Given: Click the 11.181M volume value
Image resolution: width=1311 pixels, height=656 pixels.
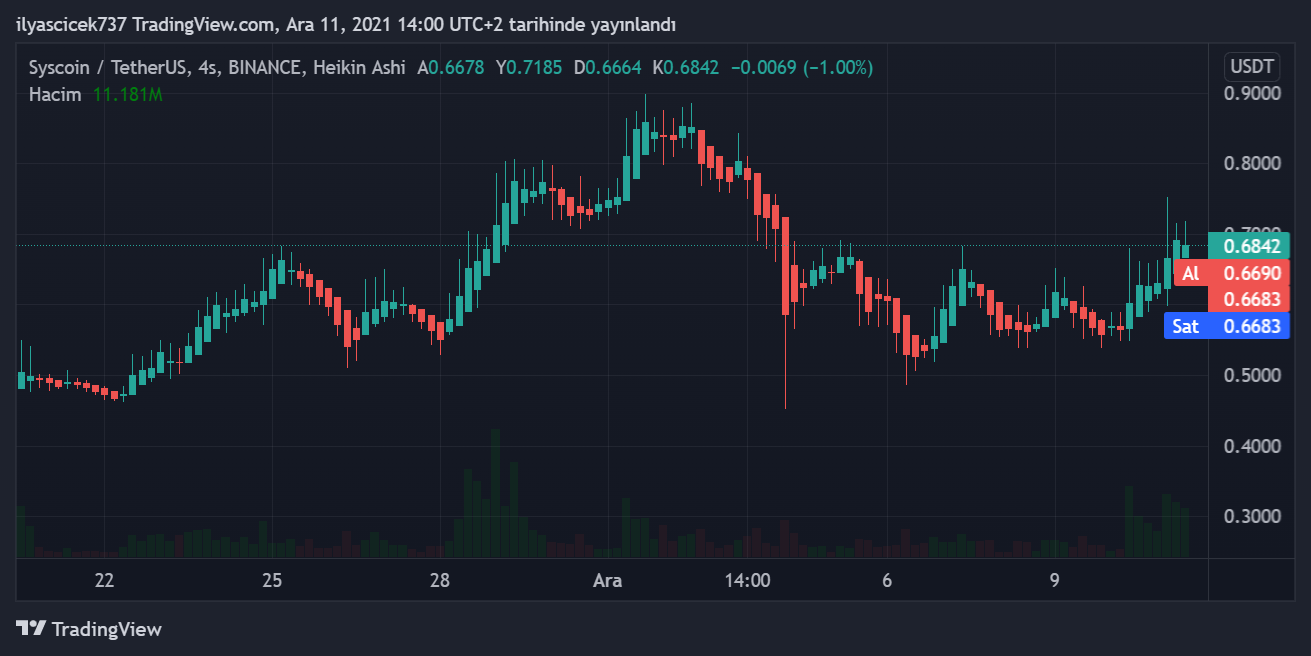Looking at the screenshot, I should [127, 95].
